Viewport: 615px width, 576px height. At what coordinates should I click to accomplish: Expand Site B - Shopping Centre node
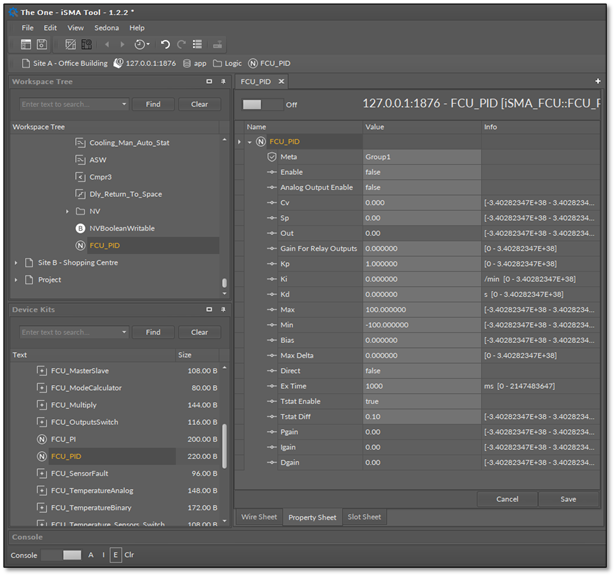(x=16, y=262)
